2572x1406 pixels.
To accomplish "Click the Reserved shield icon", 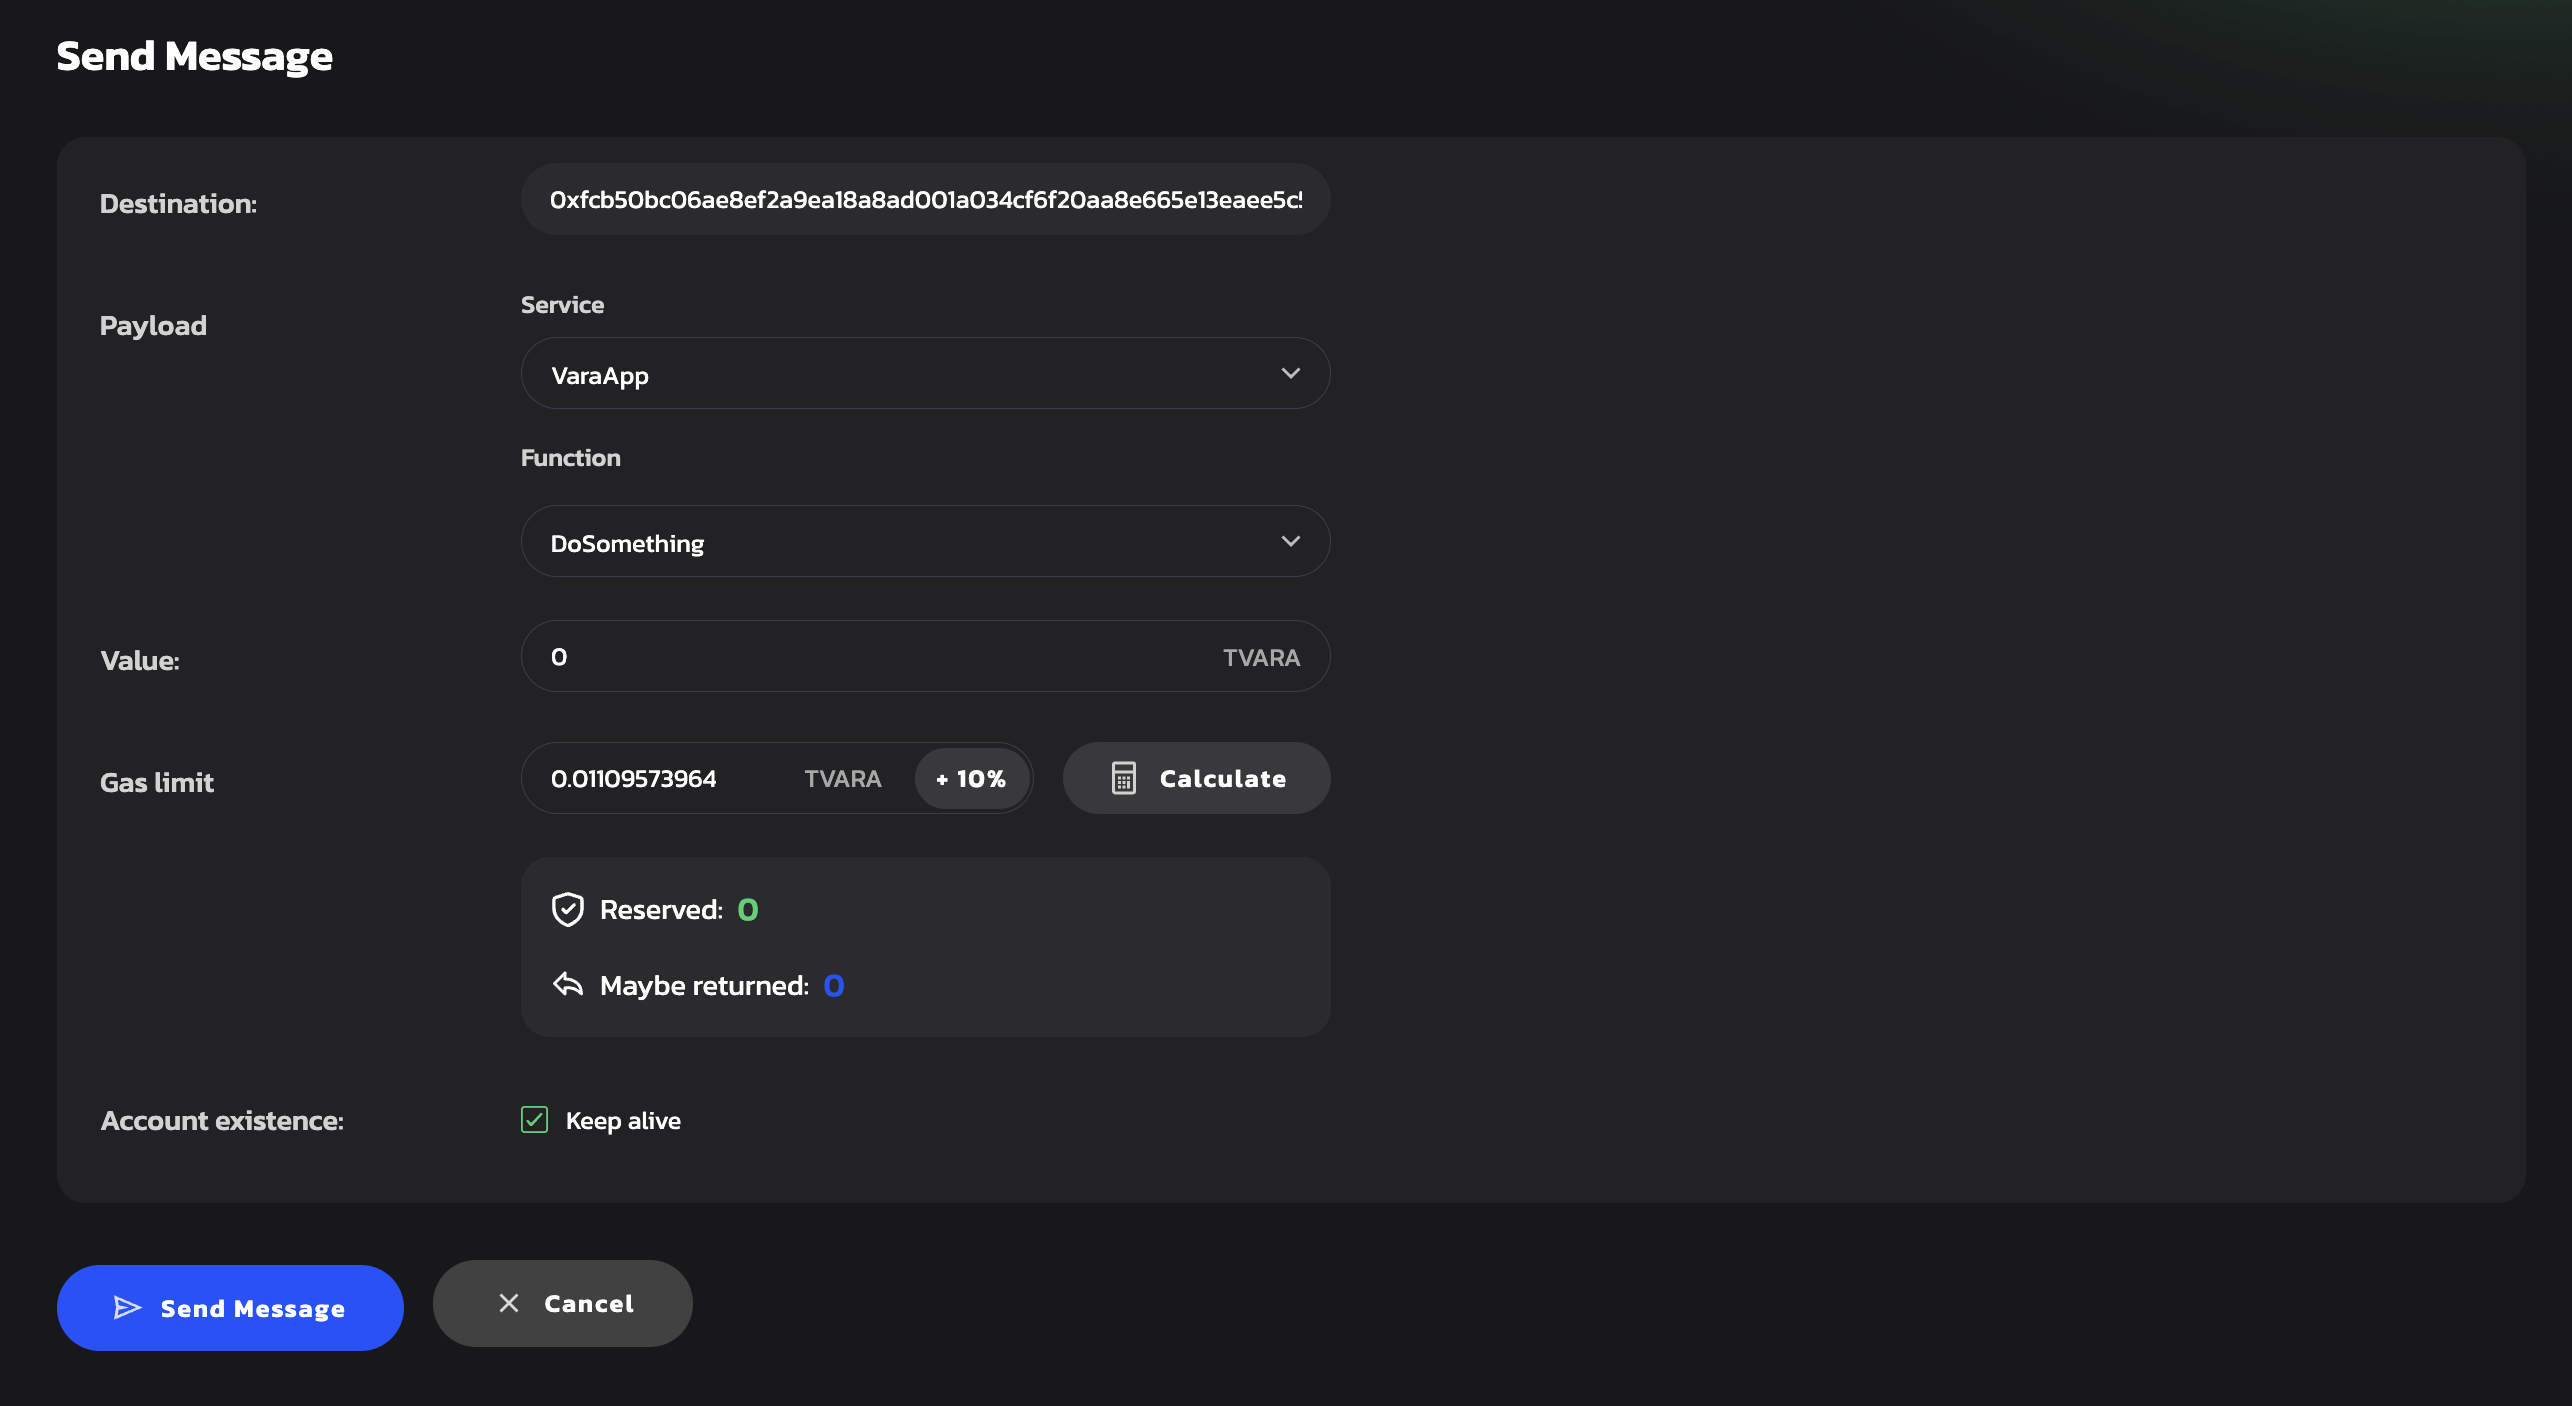I will 567,909.
